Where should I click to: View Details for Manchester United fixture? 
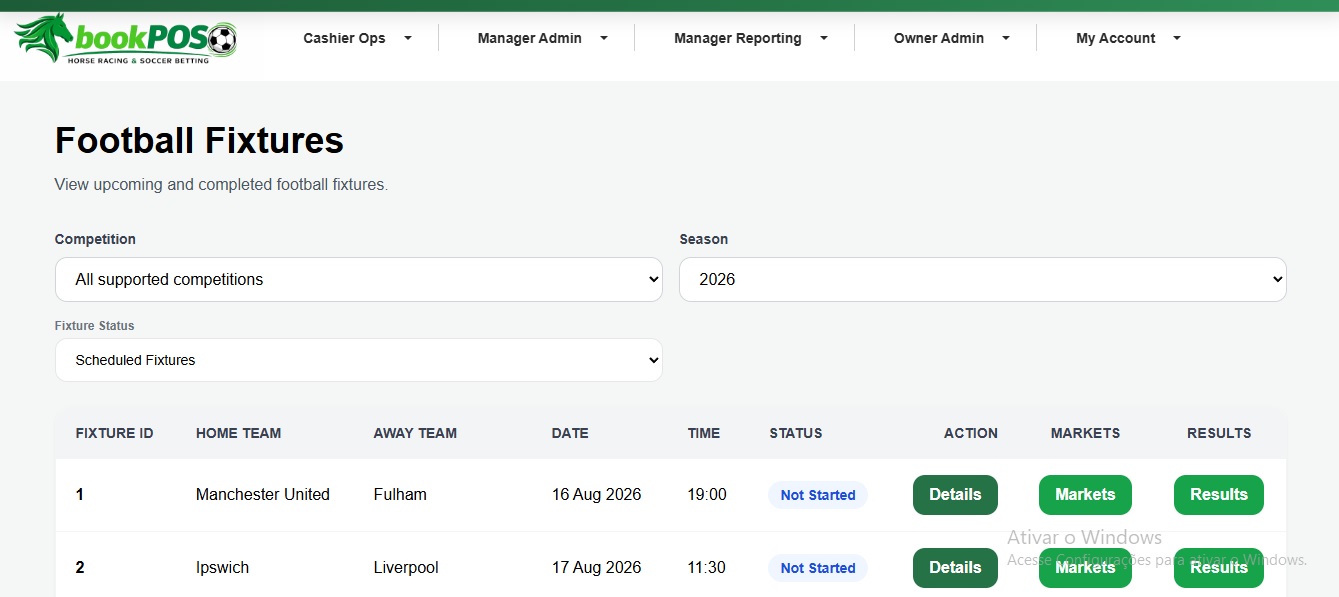tap(955, 495)
